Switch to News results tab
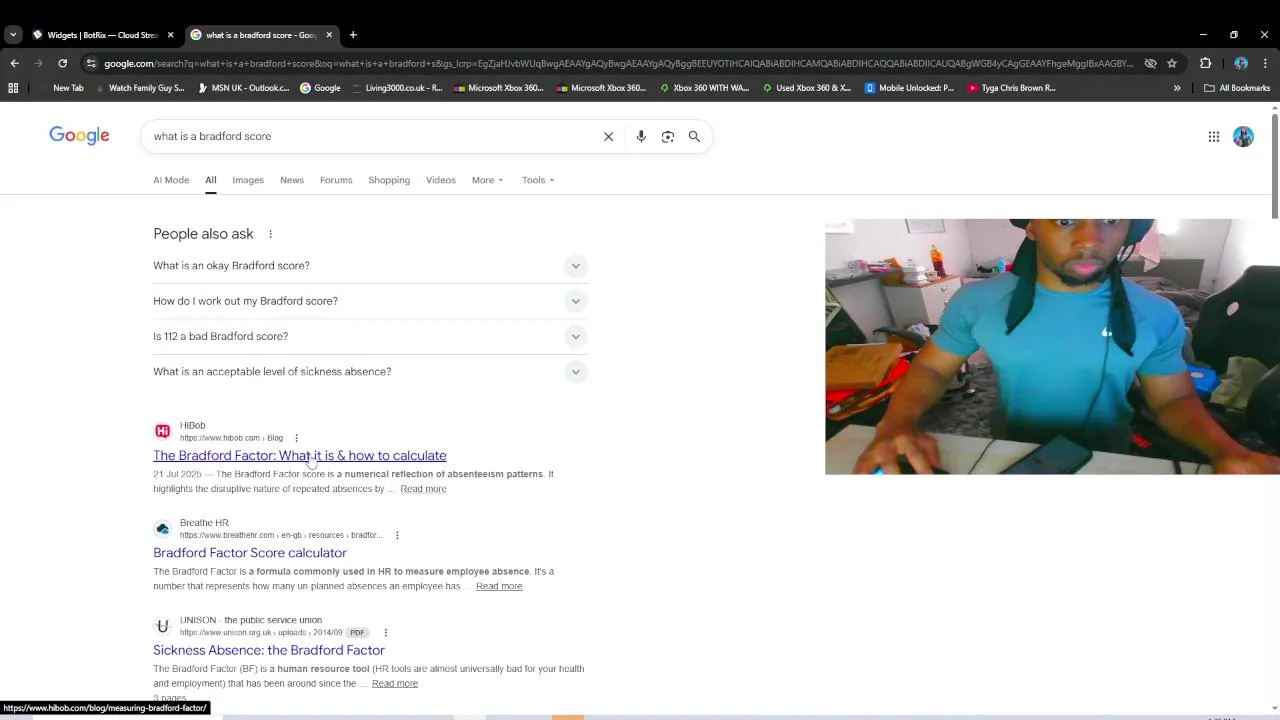The height and width of the screenshot is (720, 1280). pyautogui.click(x=292, y=180)
